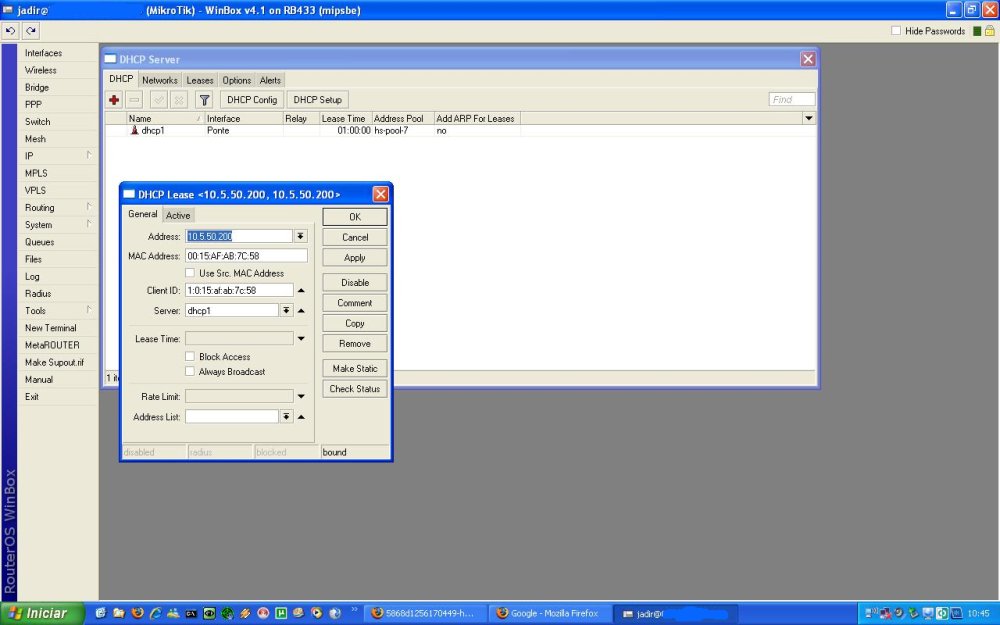Select the General tab in lease dialog
The image size is (1000, 625).
142,214
